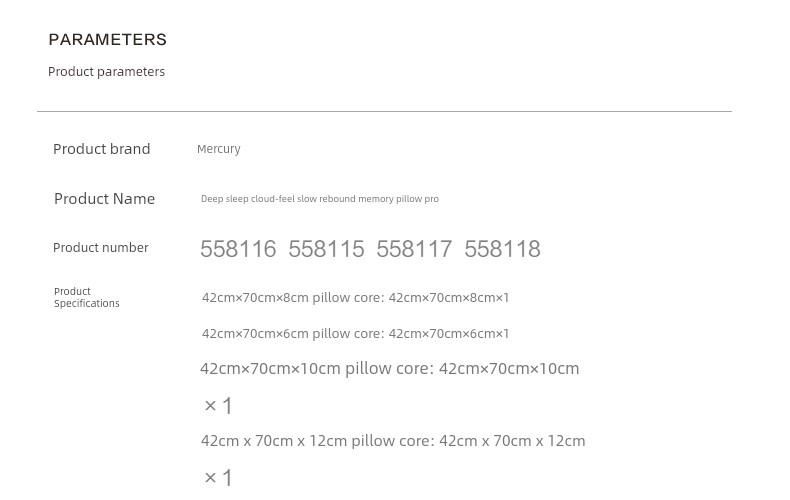Select product number 558117
The image size is (790, 500).
pyautogui.click(x=414, y=249)
